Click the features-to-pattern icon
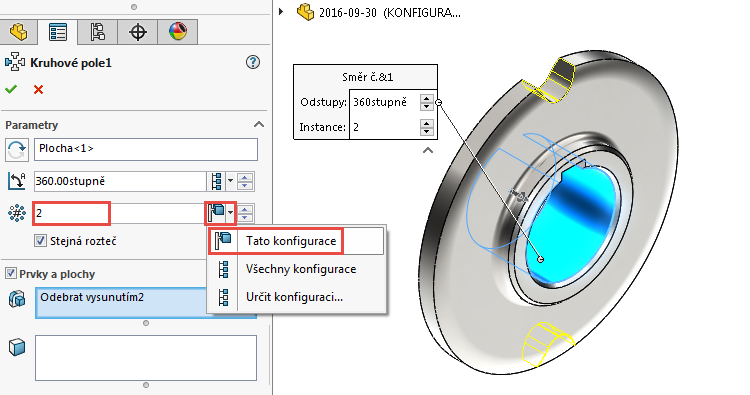Screen dimensions: 750x395 pos(17,299)
